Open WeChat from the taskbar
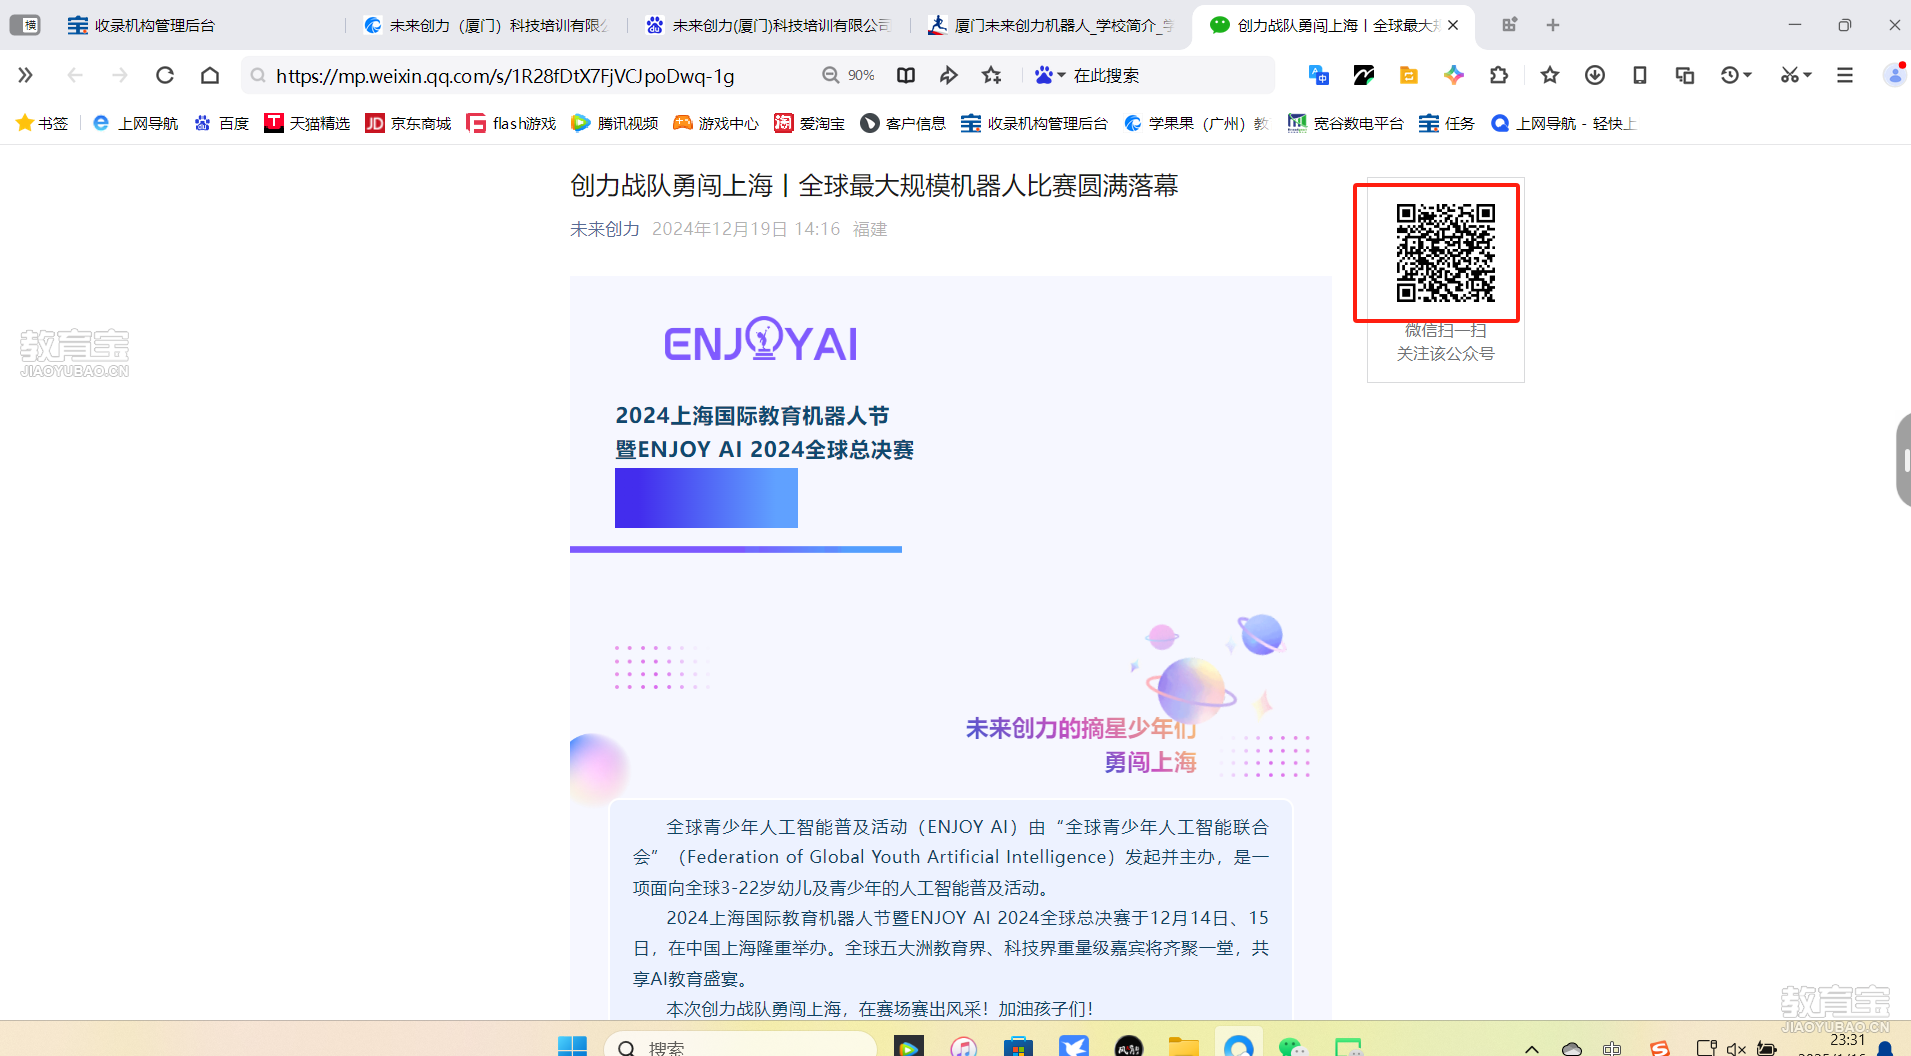Image resolution: width=1911 pixels, height=1056 pixels. click(1293, 1046)
